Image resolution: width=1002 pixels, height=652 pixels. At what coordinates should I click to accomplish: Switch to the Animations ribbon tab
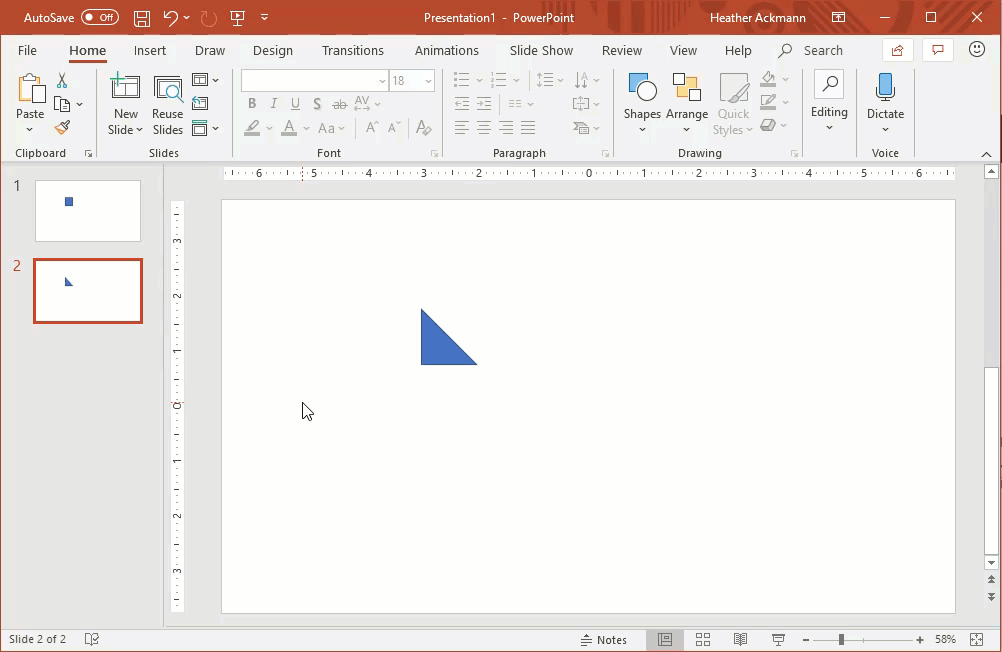point(446,50)
